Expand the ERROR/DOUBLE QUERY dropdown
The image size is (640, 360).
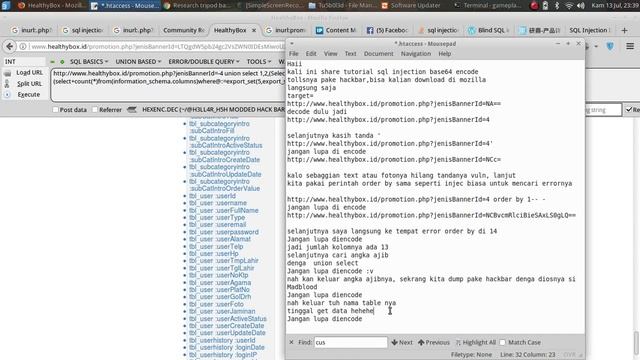[x=204, y=62]
